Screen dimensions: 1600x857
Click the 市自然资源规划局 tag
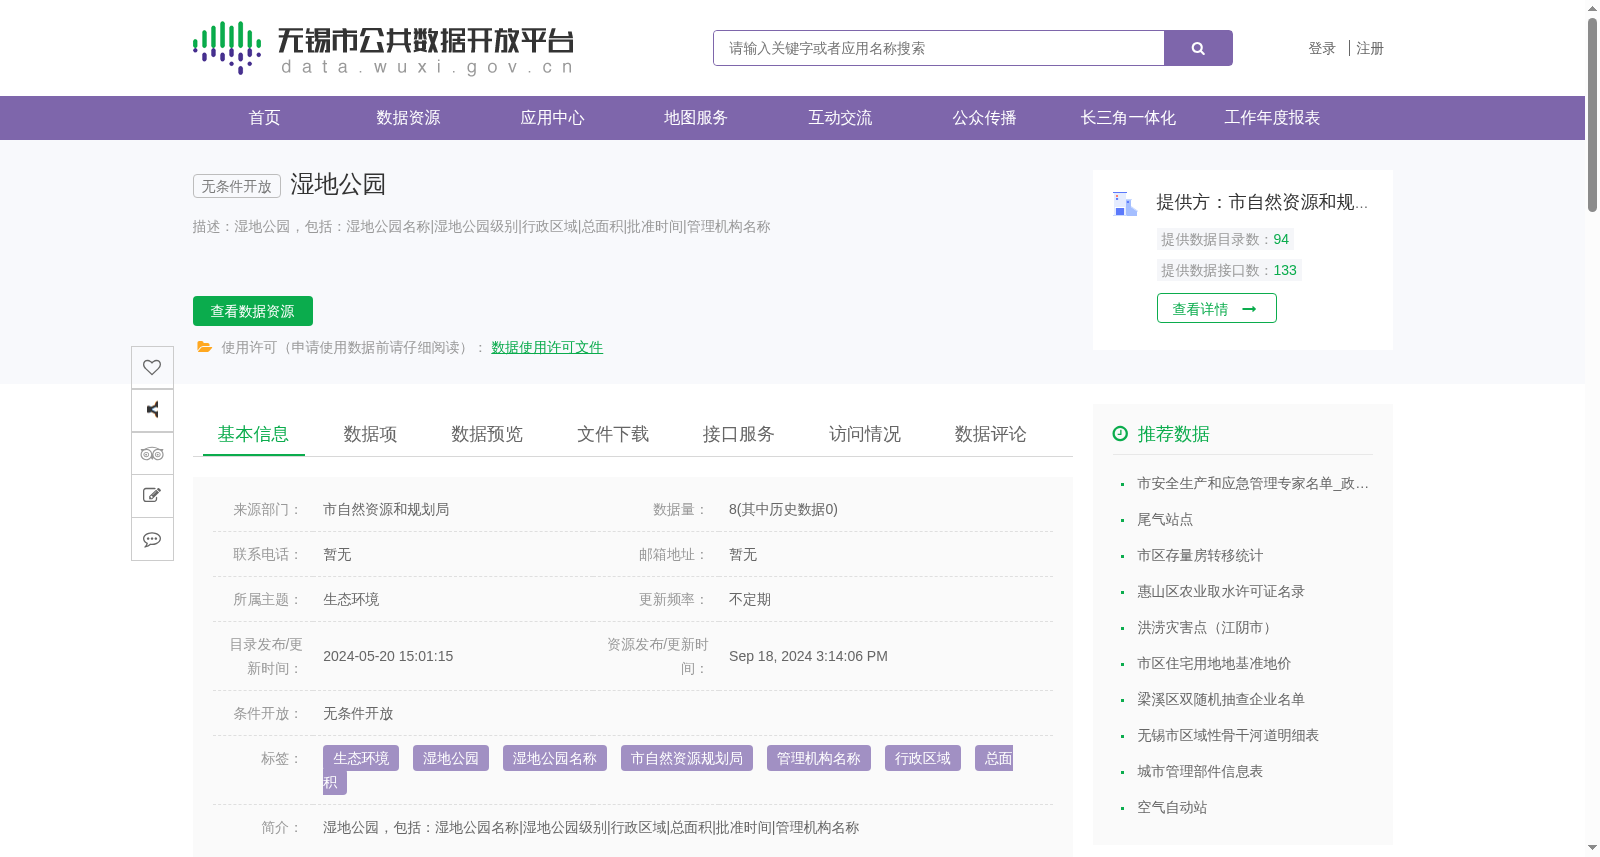tap(687, 758)
